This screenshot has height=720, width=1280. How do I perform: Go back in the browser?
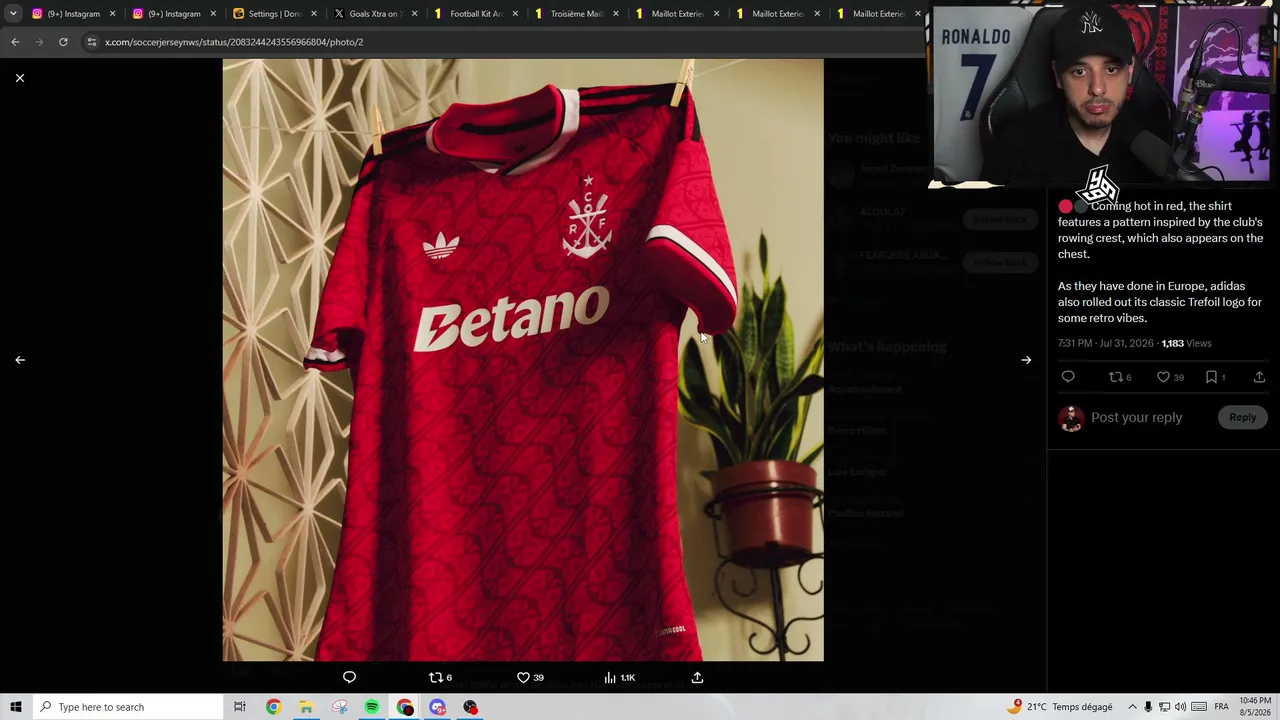[15, 42]
